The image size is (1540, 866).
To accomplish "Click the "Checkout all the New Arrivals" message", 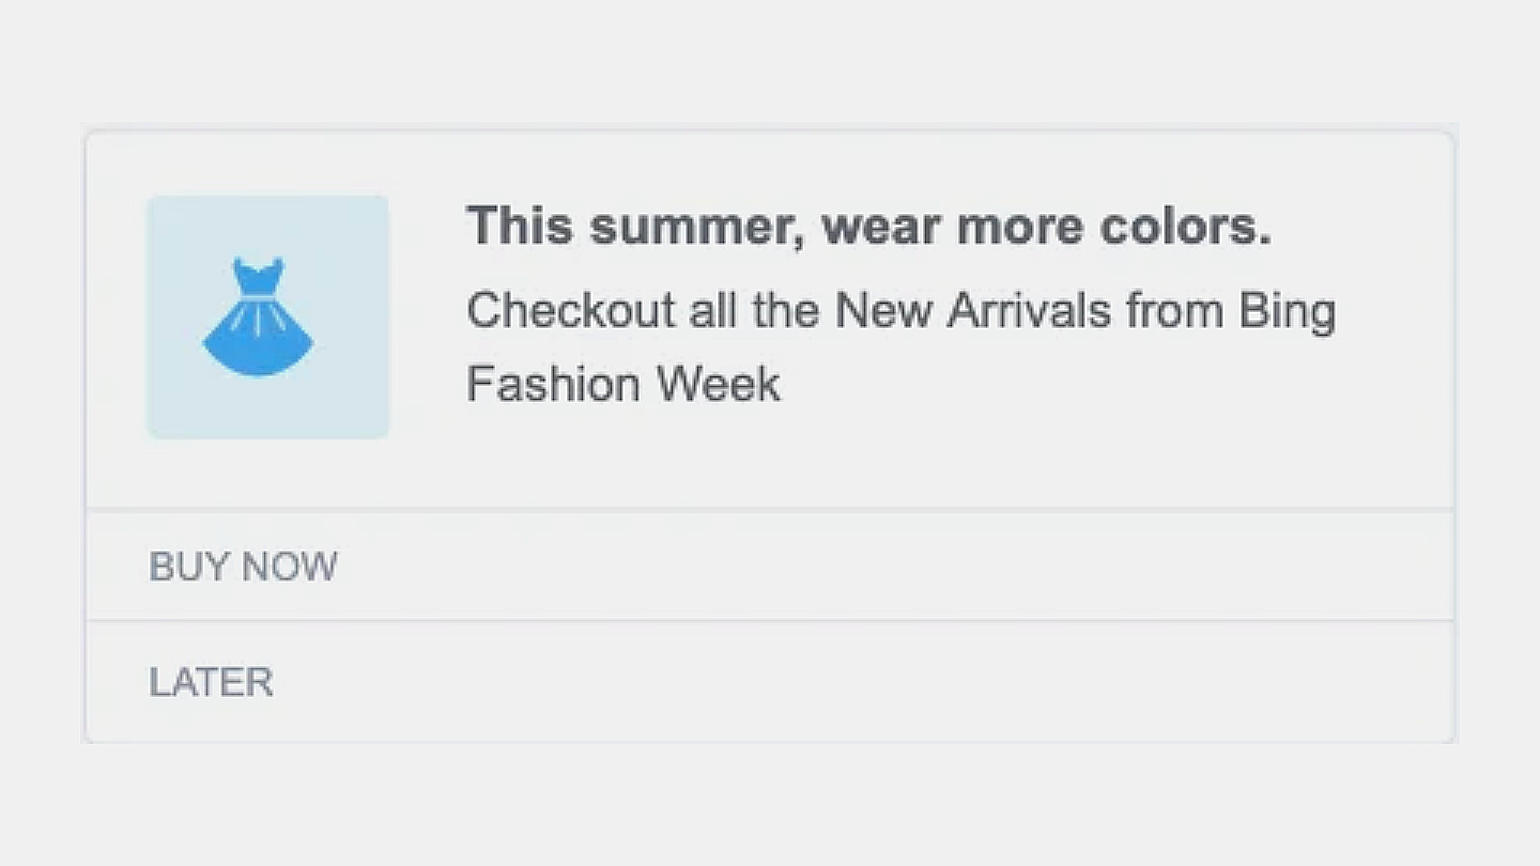I will 900,311.
